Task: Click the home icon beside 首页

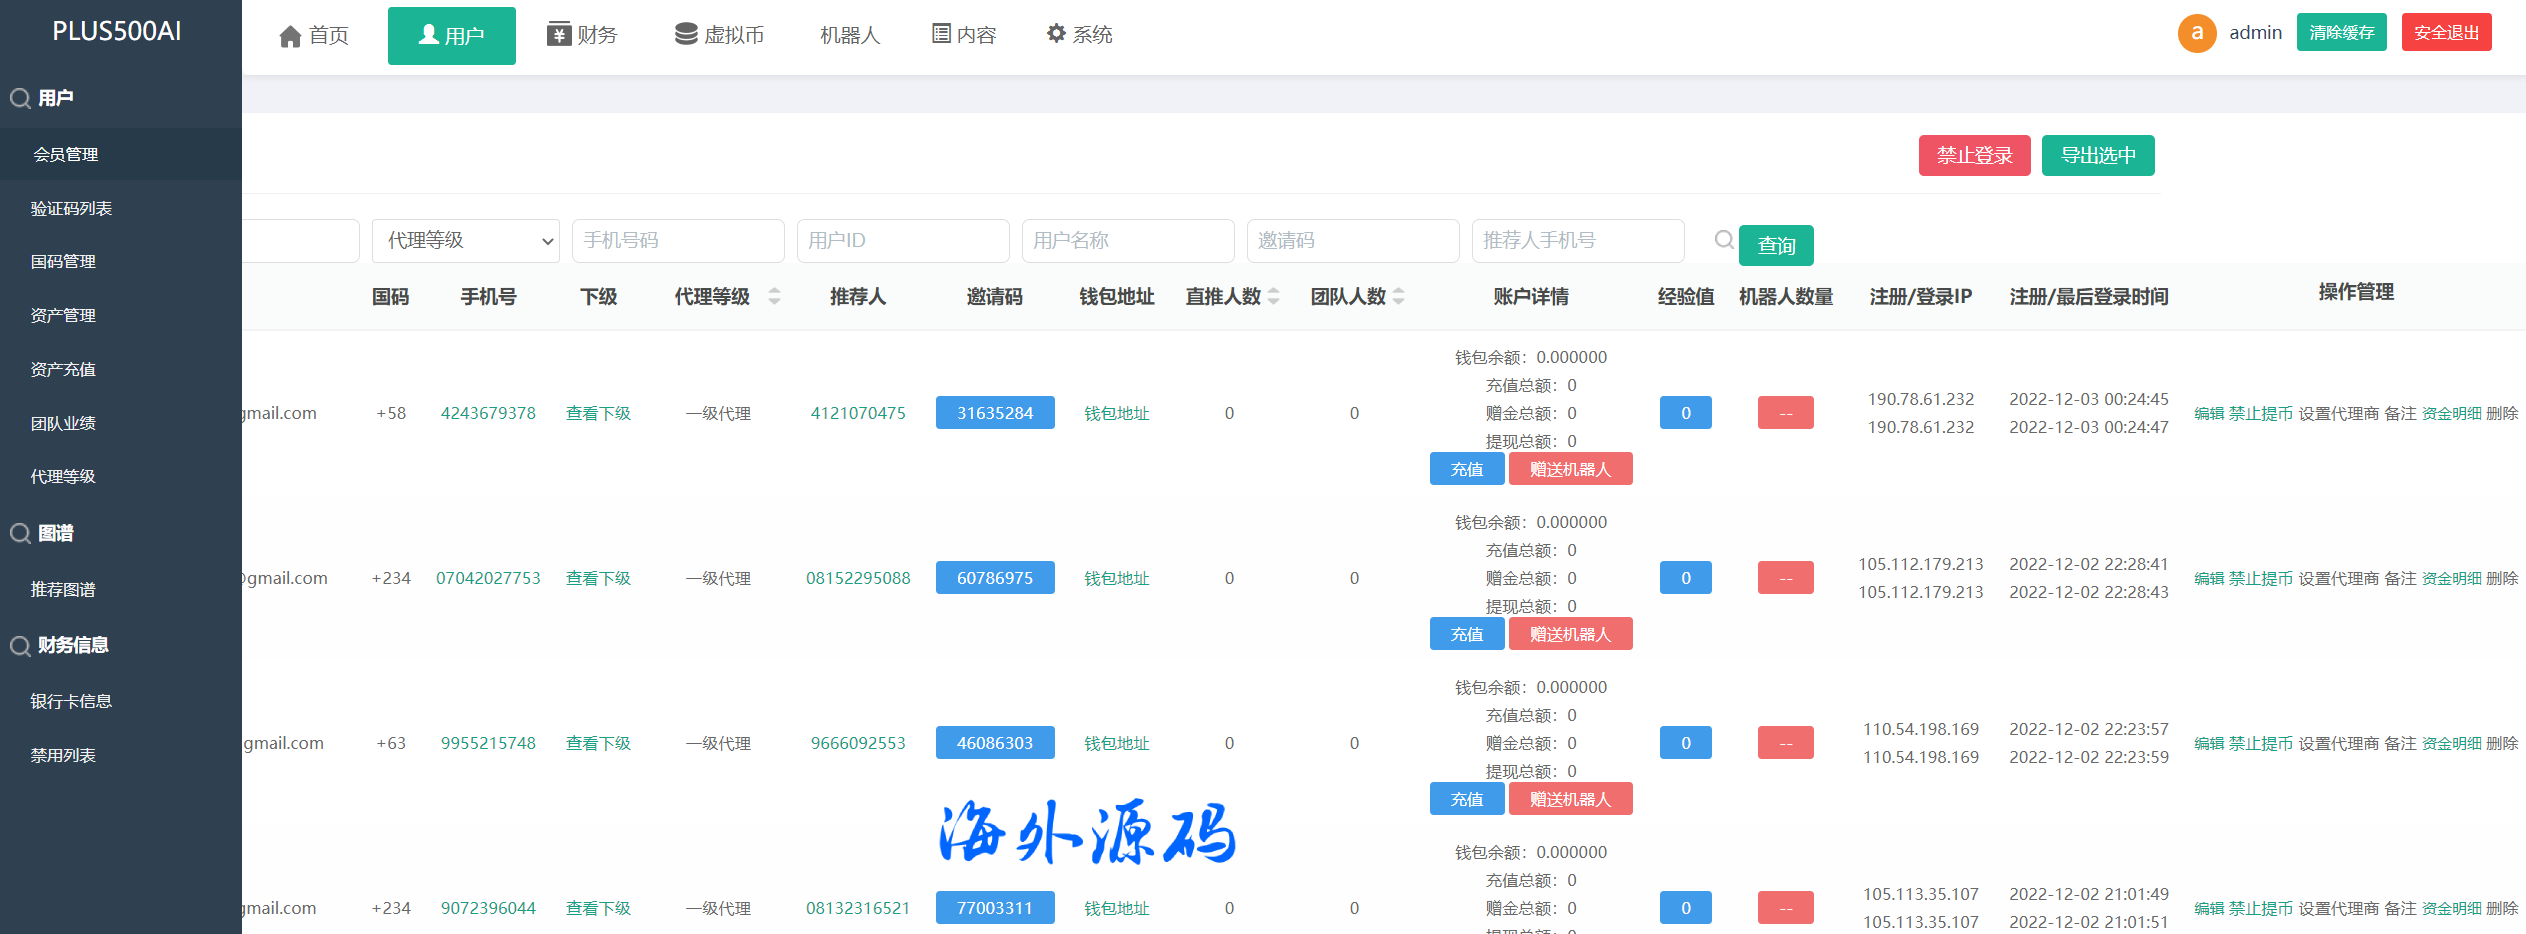Action: [290, 37]
